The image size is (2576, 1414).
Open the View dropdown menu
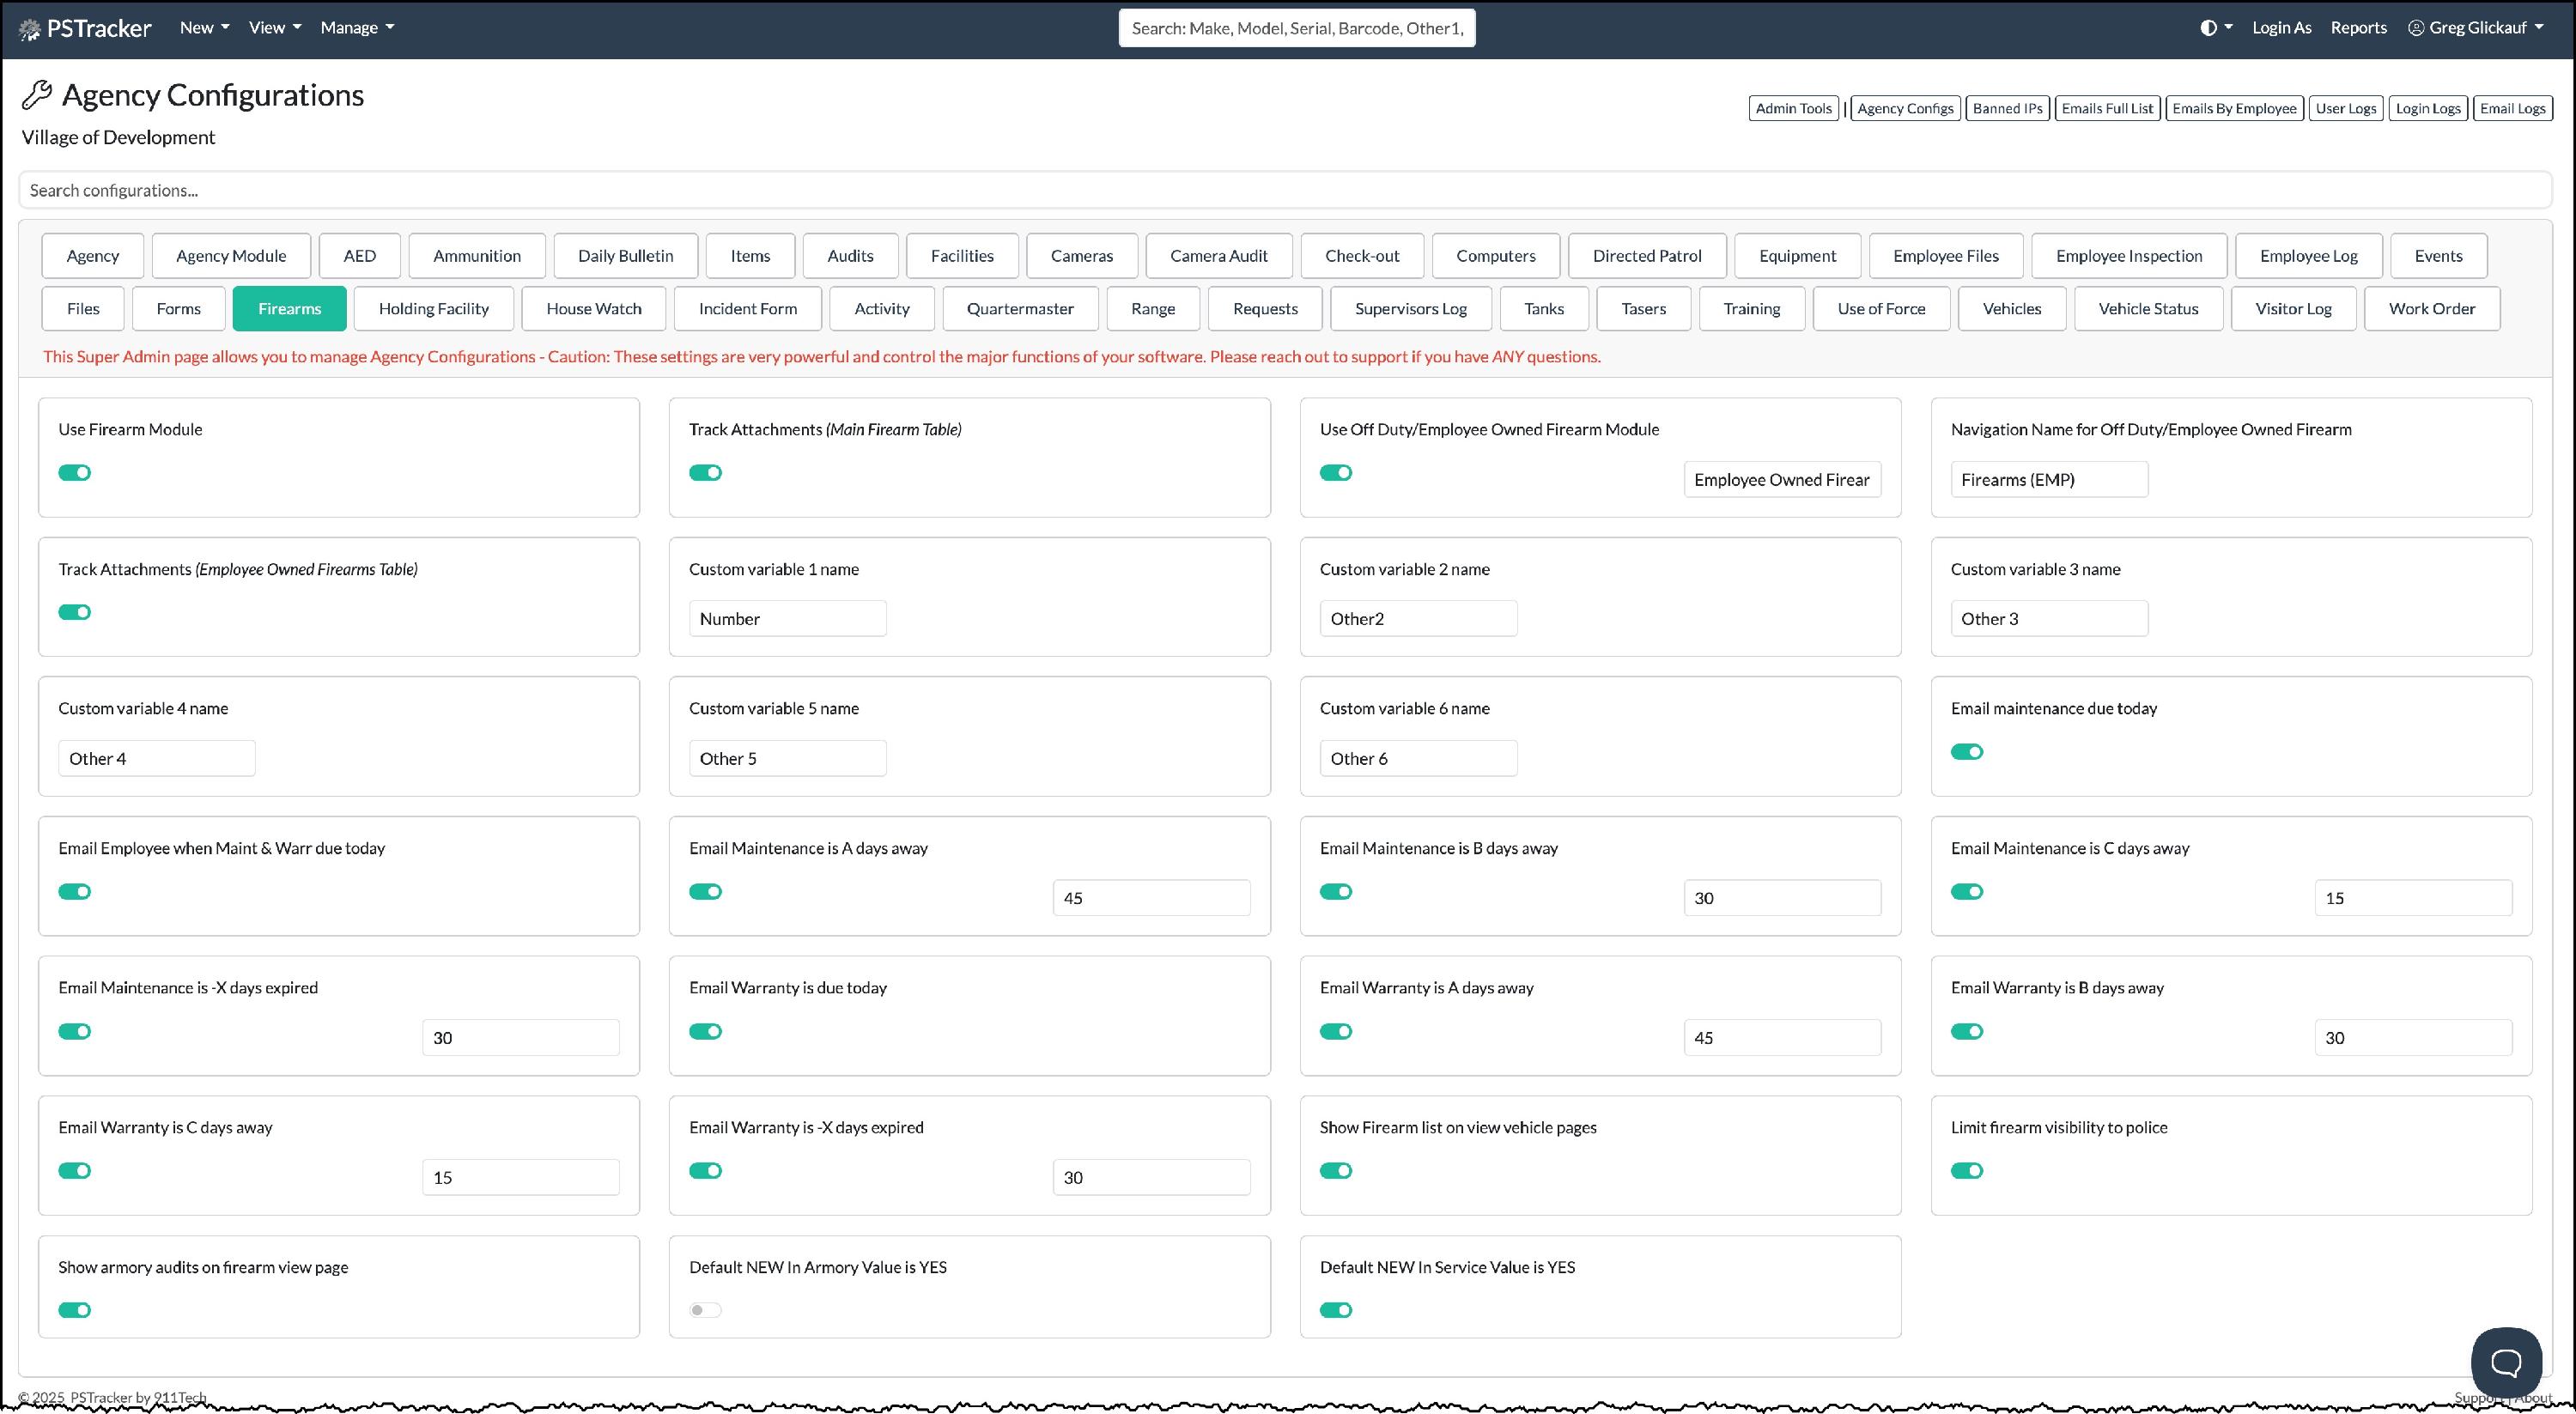274,28
